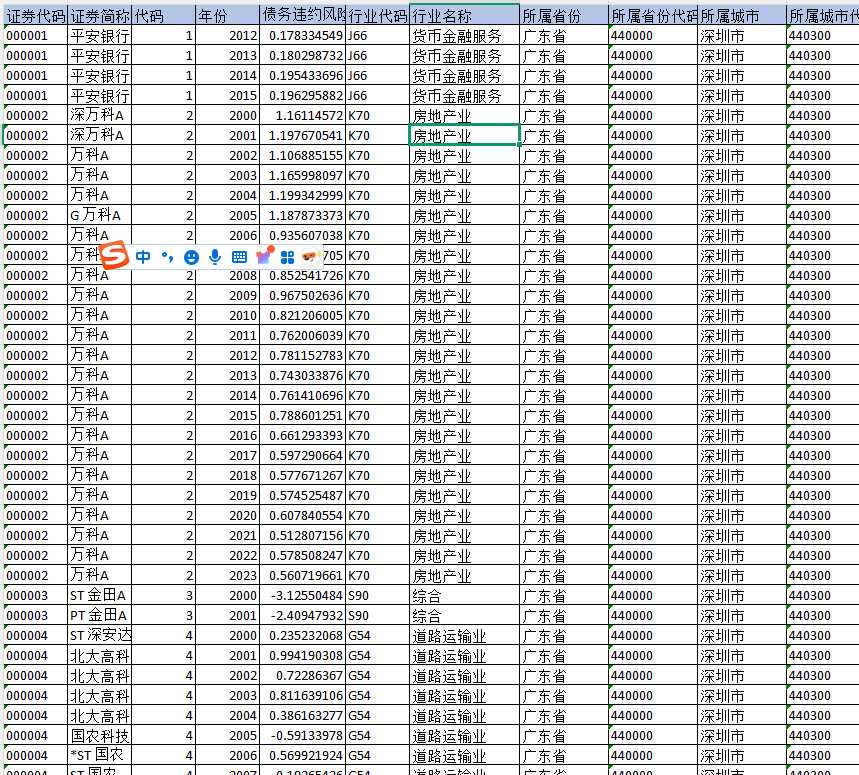Select the 年份 column header cell

pos(226,16)
